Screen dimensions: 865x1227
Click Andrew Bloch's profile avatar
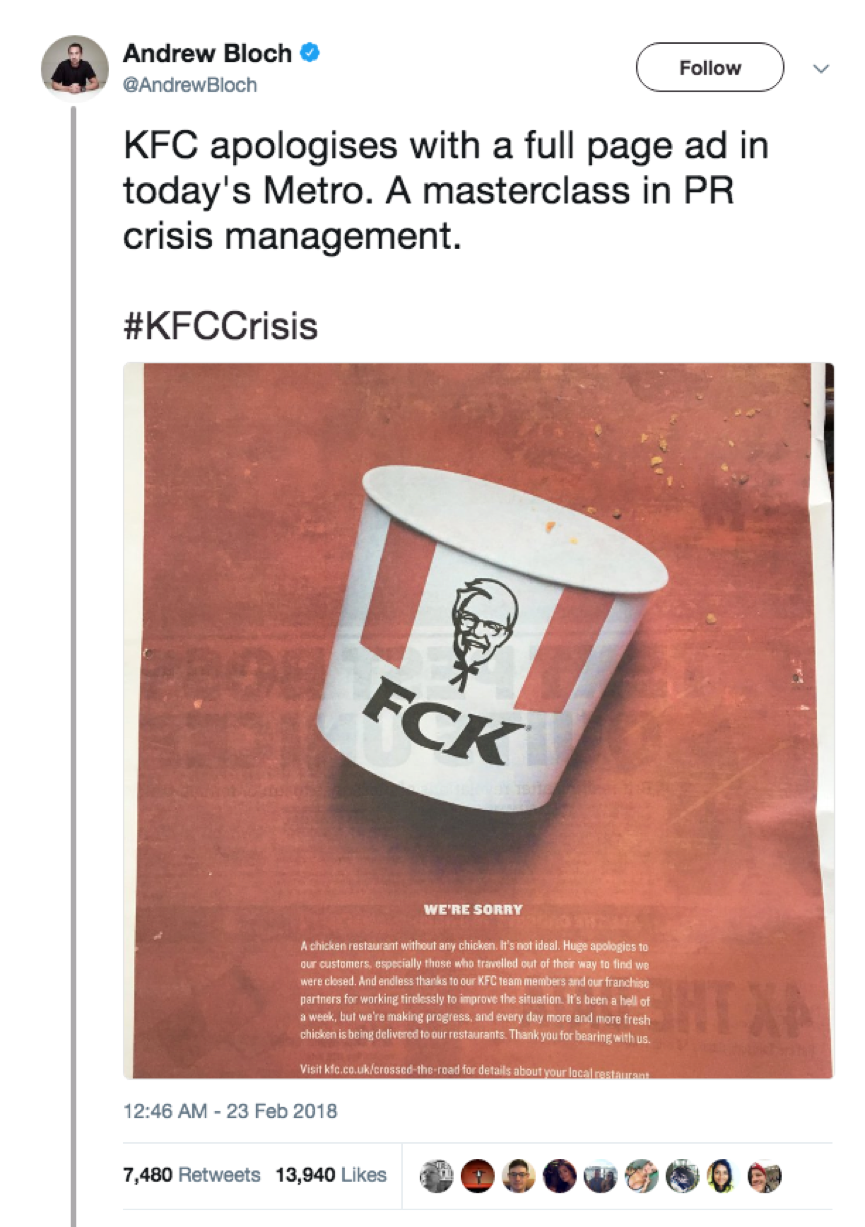click(74, 68)
